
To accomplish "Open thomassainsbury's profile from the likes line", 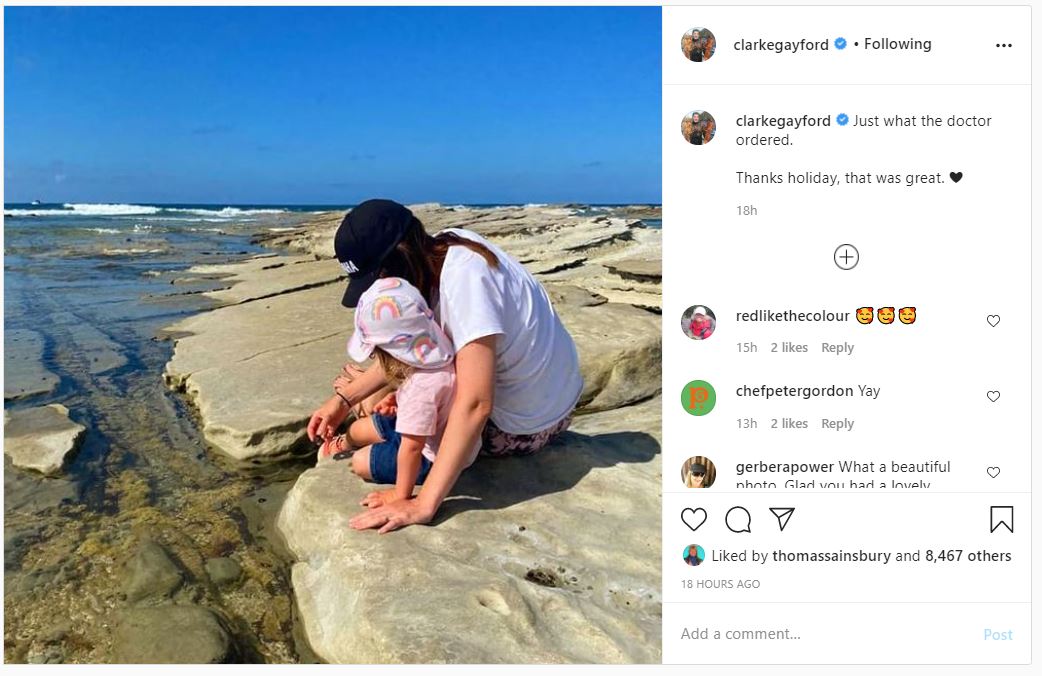I will [x=831, y=556].
